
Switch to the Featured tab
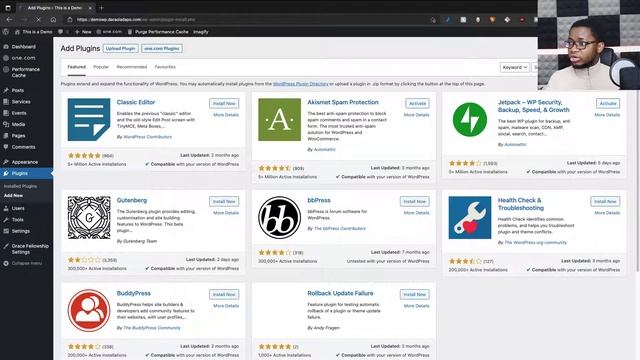coord(76,67)
